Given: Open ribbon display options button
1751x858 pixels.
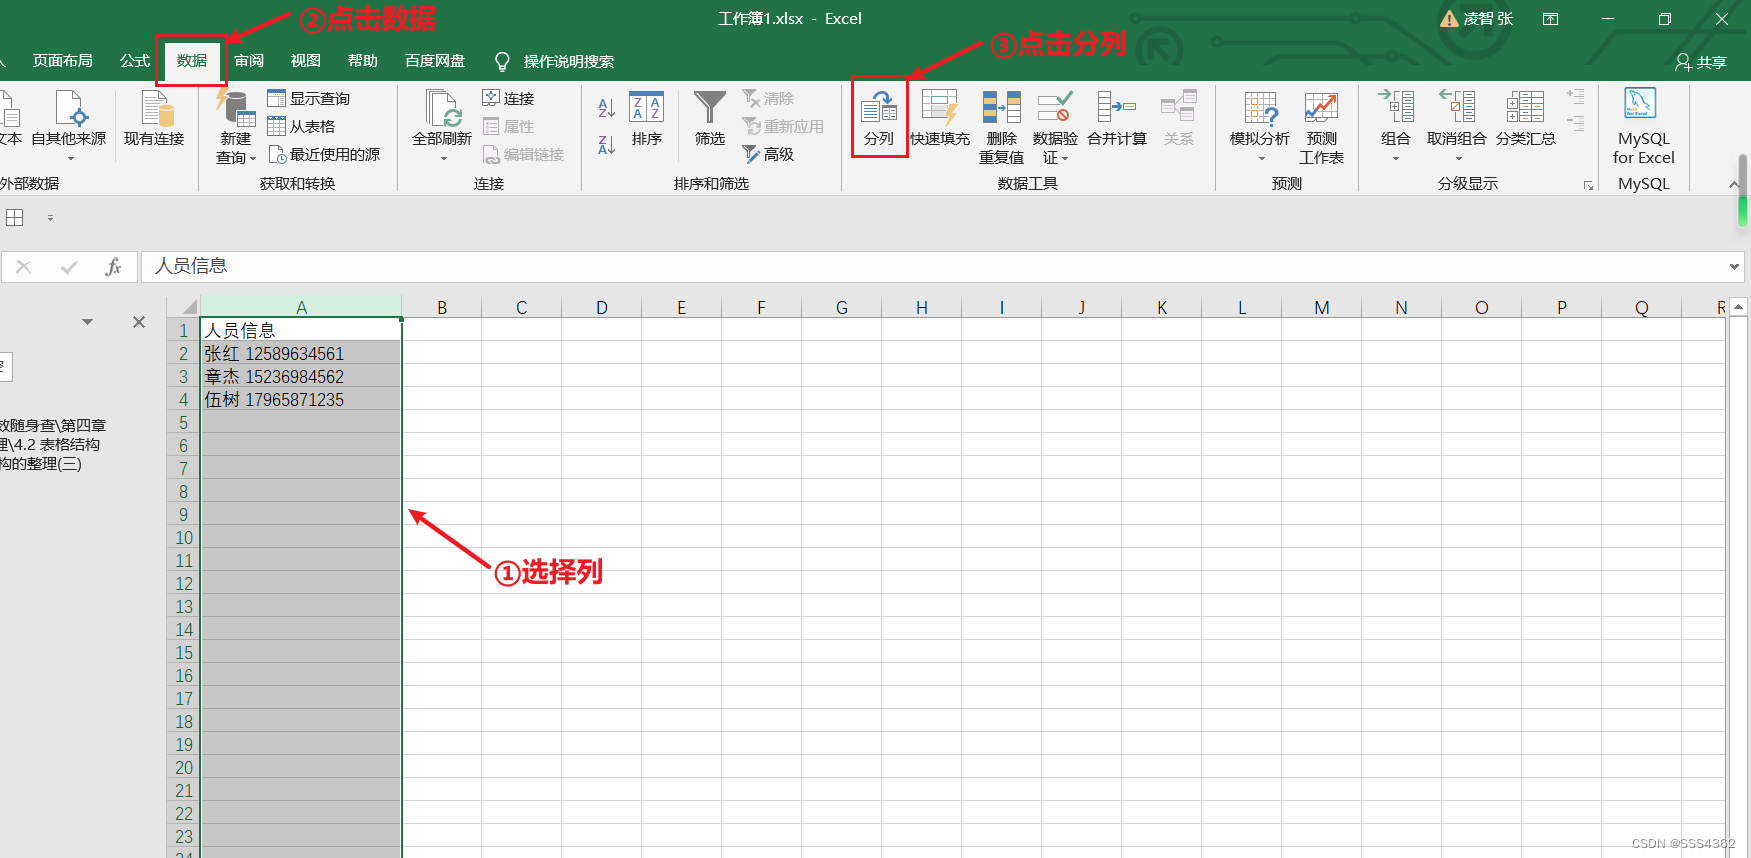Looking at the screenshot, I should point(1551,19).
